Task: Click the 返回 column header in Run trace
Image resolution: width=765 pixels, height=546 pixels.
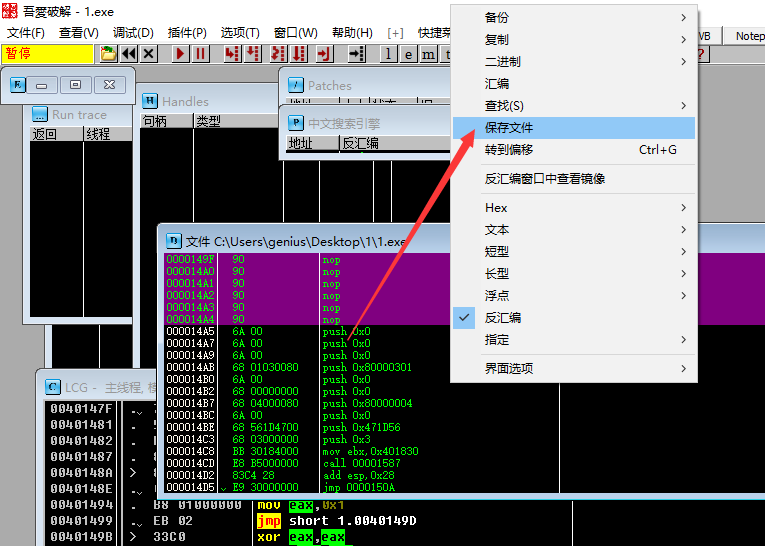Action: [x=57, y=134]
